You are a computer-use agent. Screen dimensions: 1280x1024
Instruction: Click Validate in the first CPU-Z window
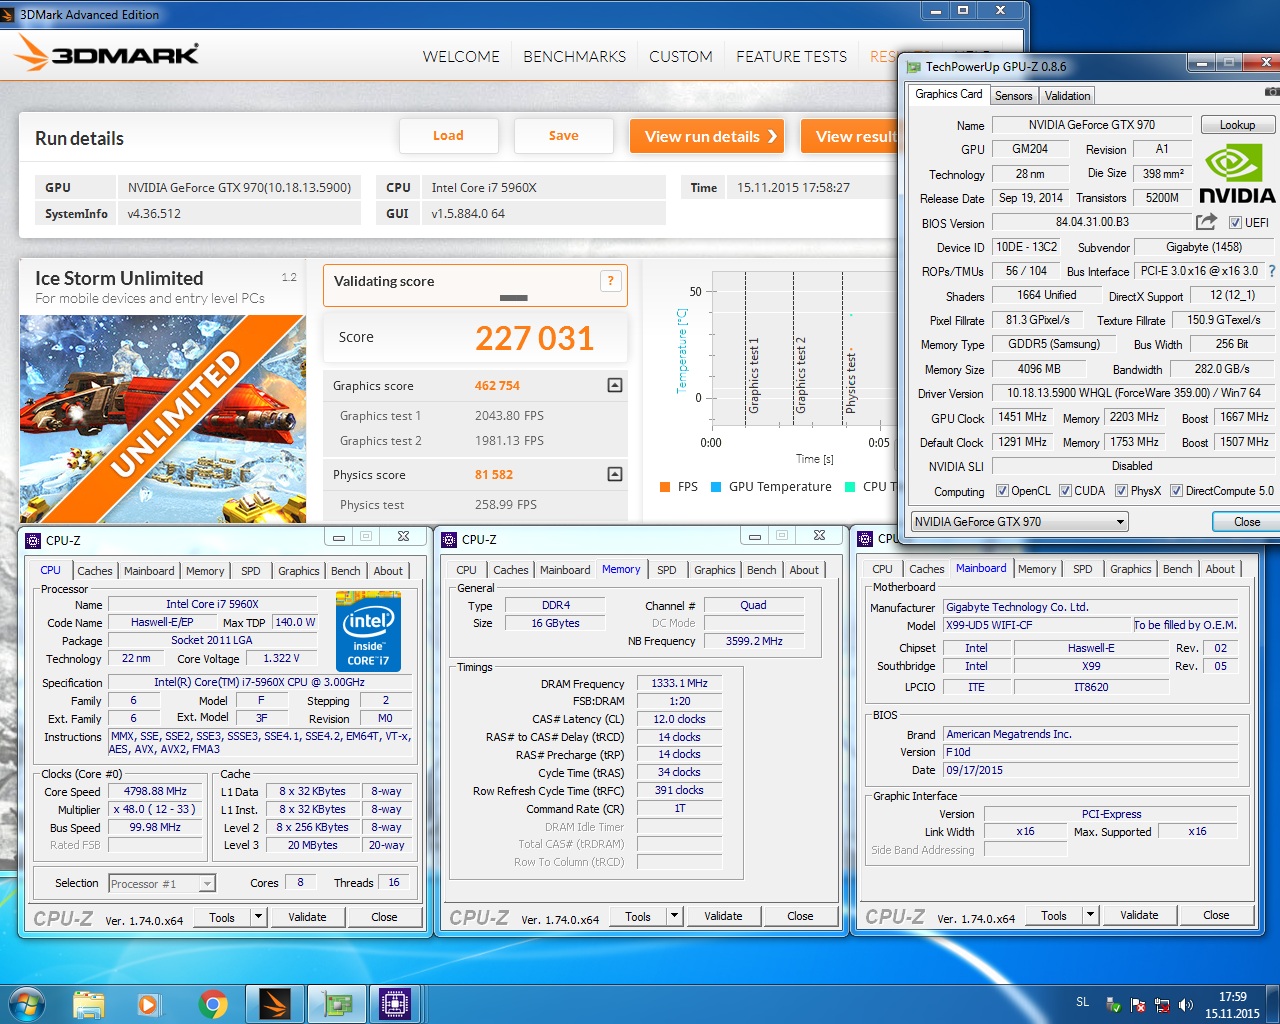(x=307, y=916)
